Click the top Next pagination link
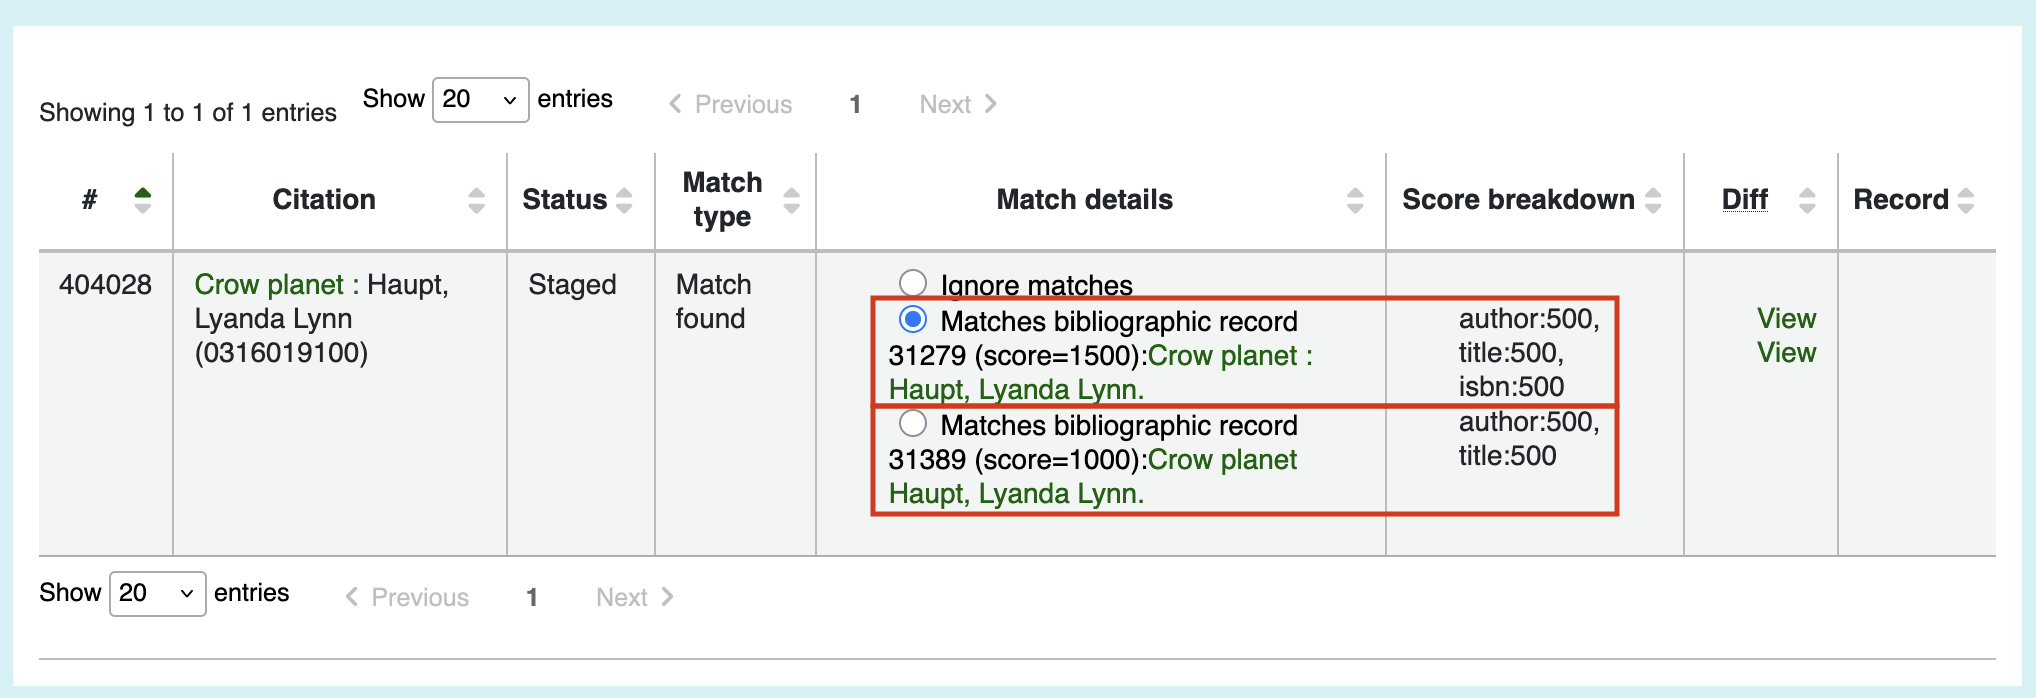Screen dimensions: 2036x698 [958, 104]
